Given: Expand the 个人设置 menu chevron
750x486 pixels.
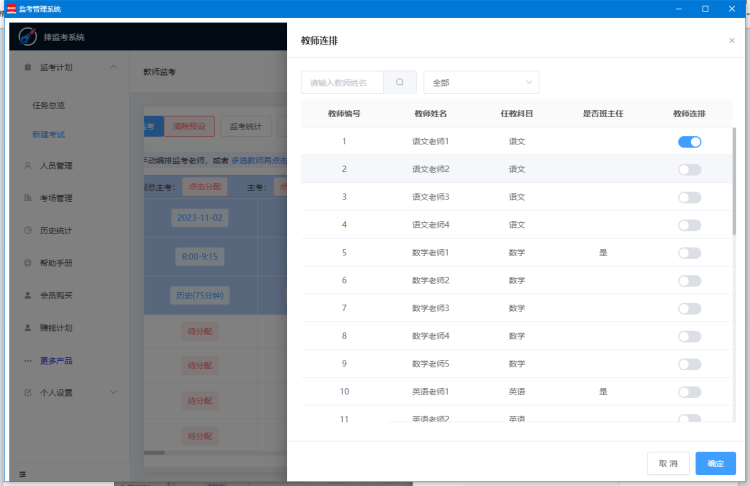Looking at the screenshot, I should (113, 392).
